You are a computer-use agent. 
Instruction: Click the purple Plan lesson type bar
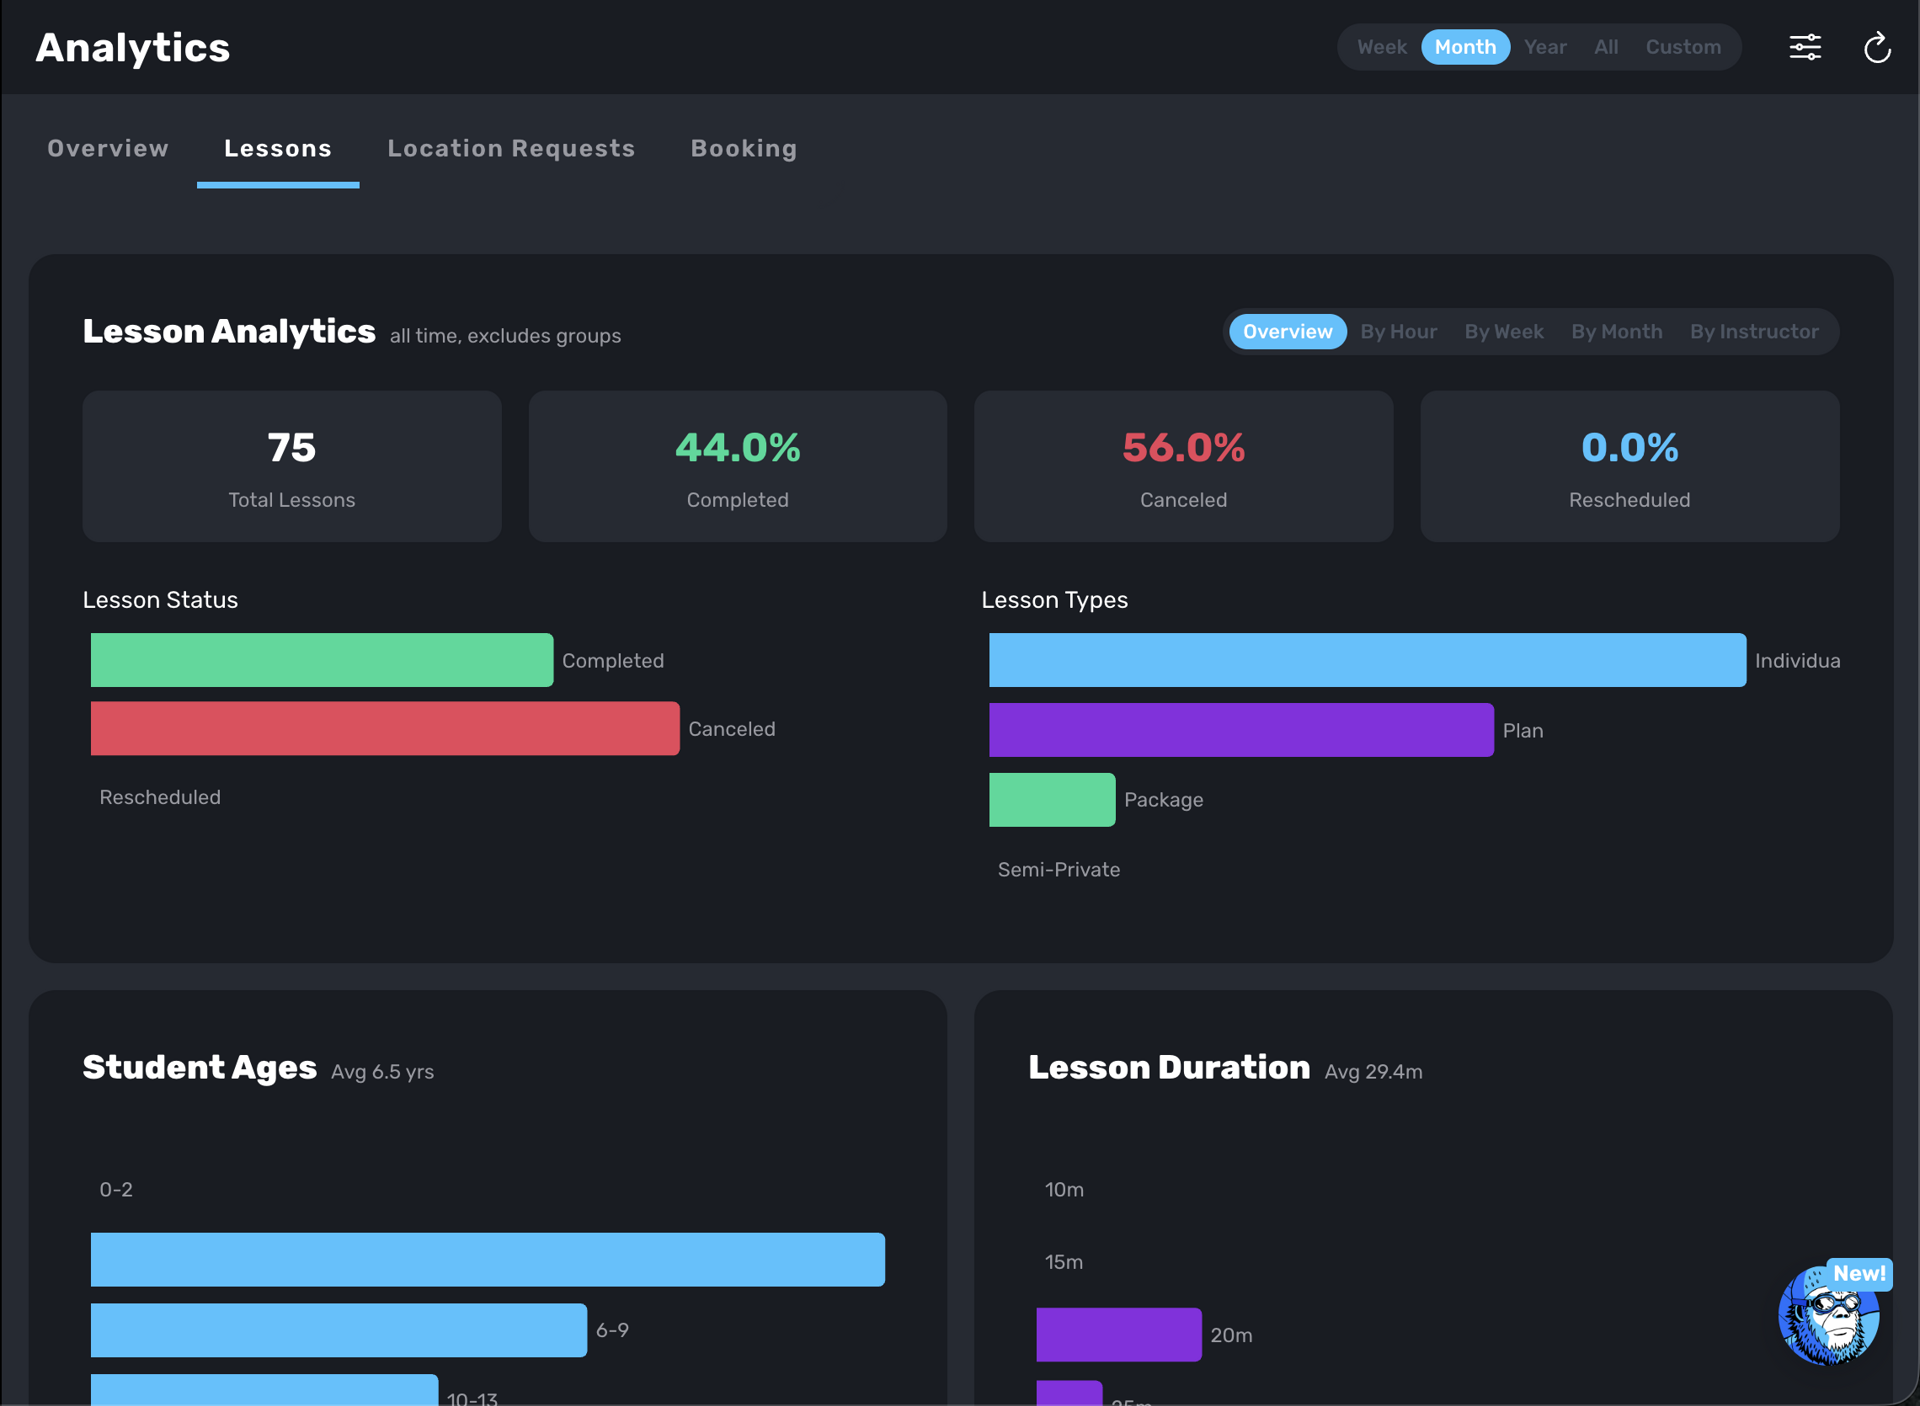(x=1241, y=730)
